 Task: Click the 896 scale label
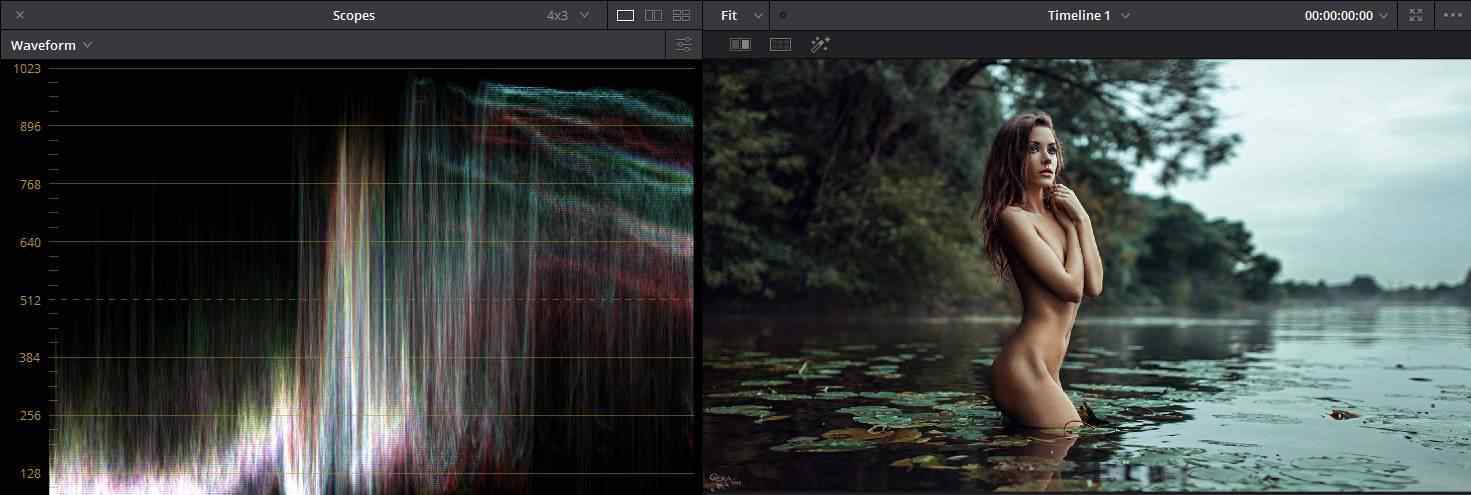[30, 126]
